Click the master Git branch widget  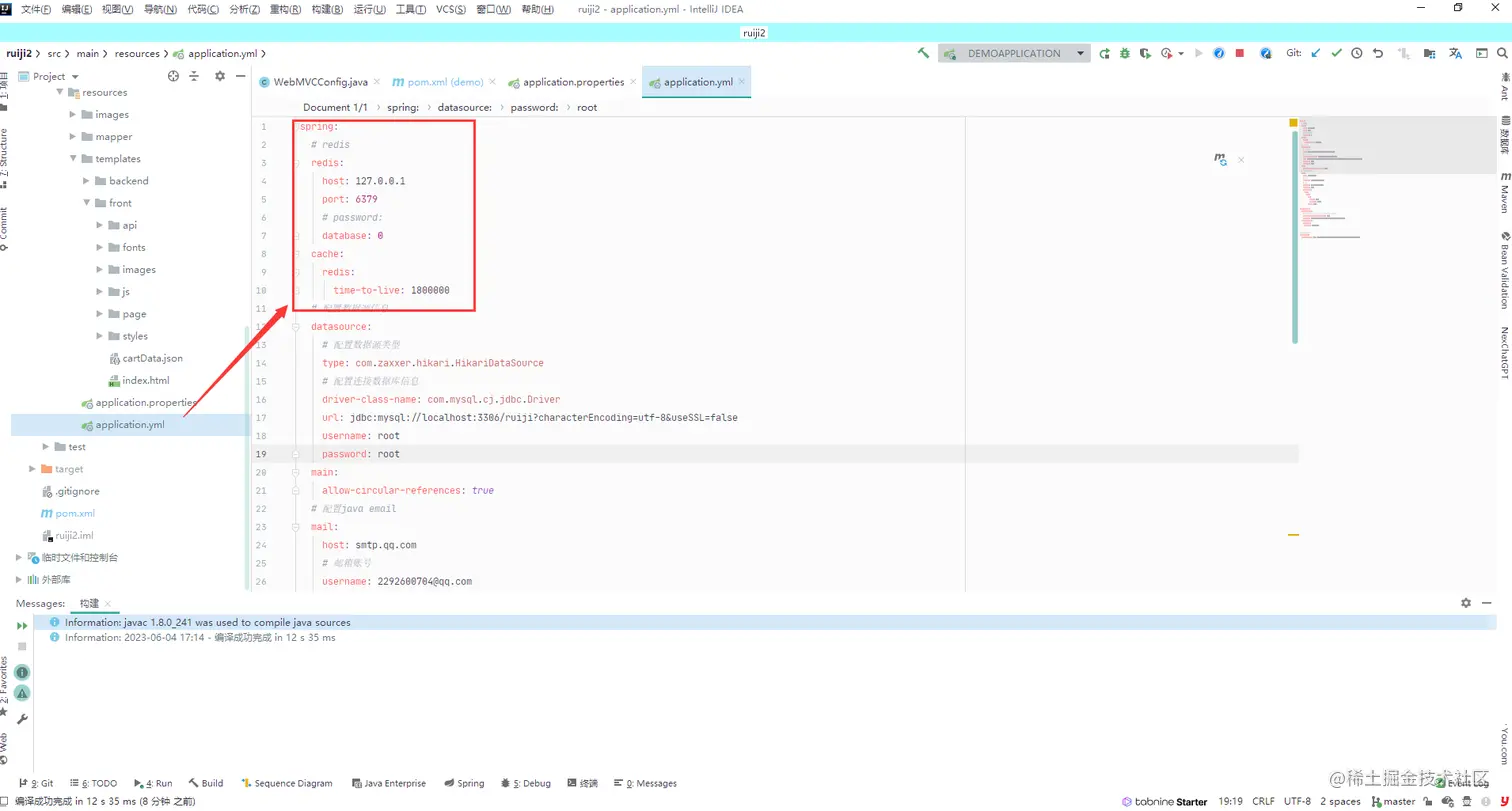point(1392,801)
